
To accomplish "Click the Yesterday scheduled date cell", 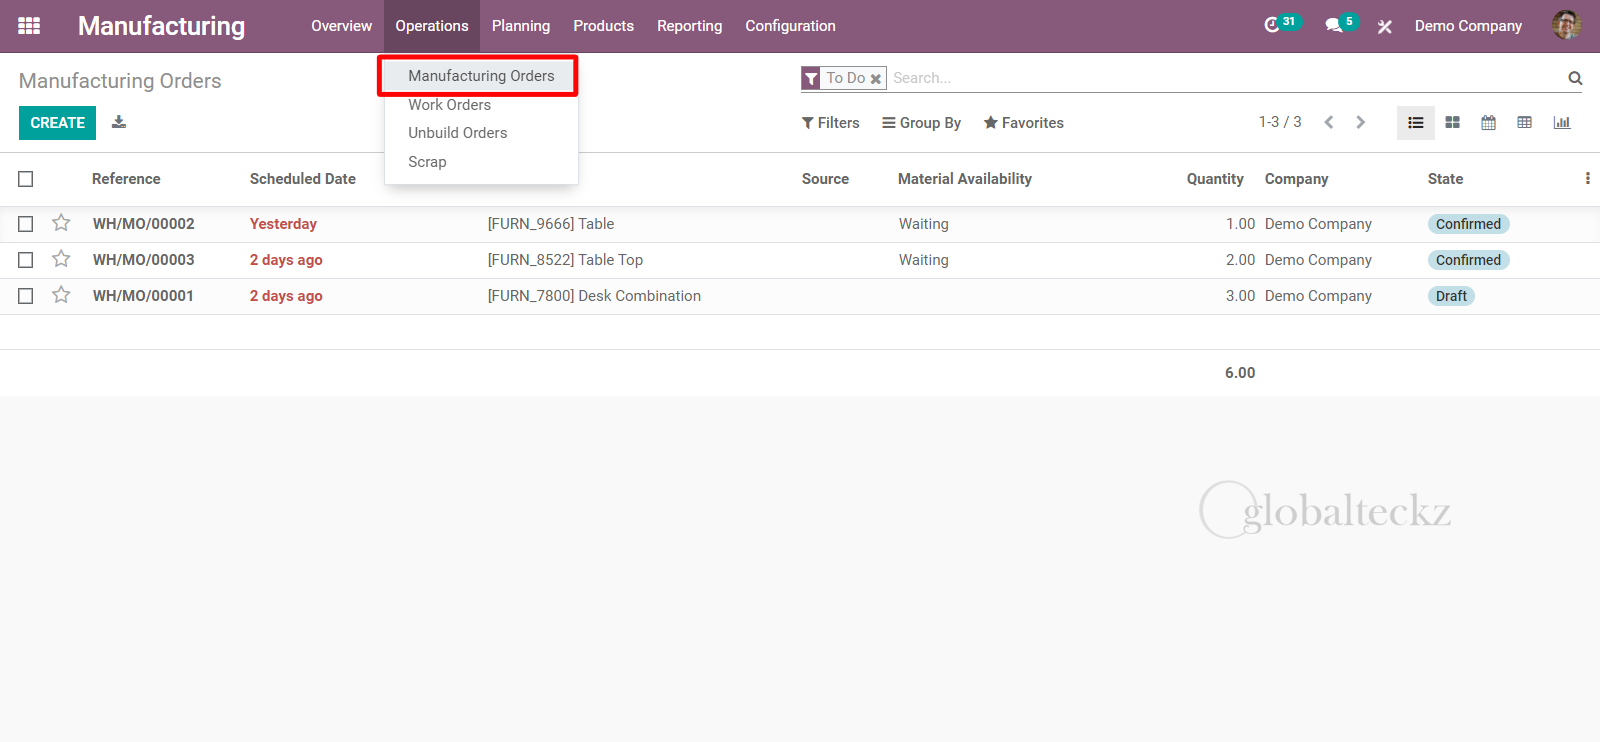I will pos(283,224).
